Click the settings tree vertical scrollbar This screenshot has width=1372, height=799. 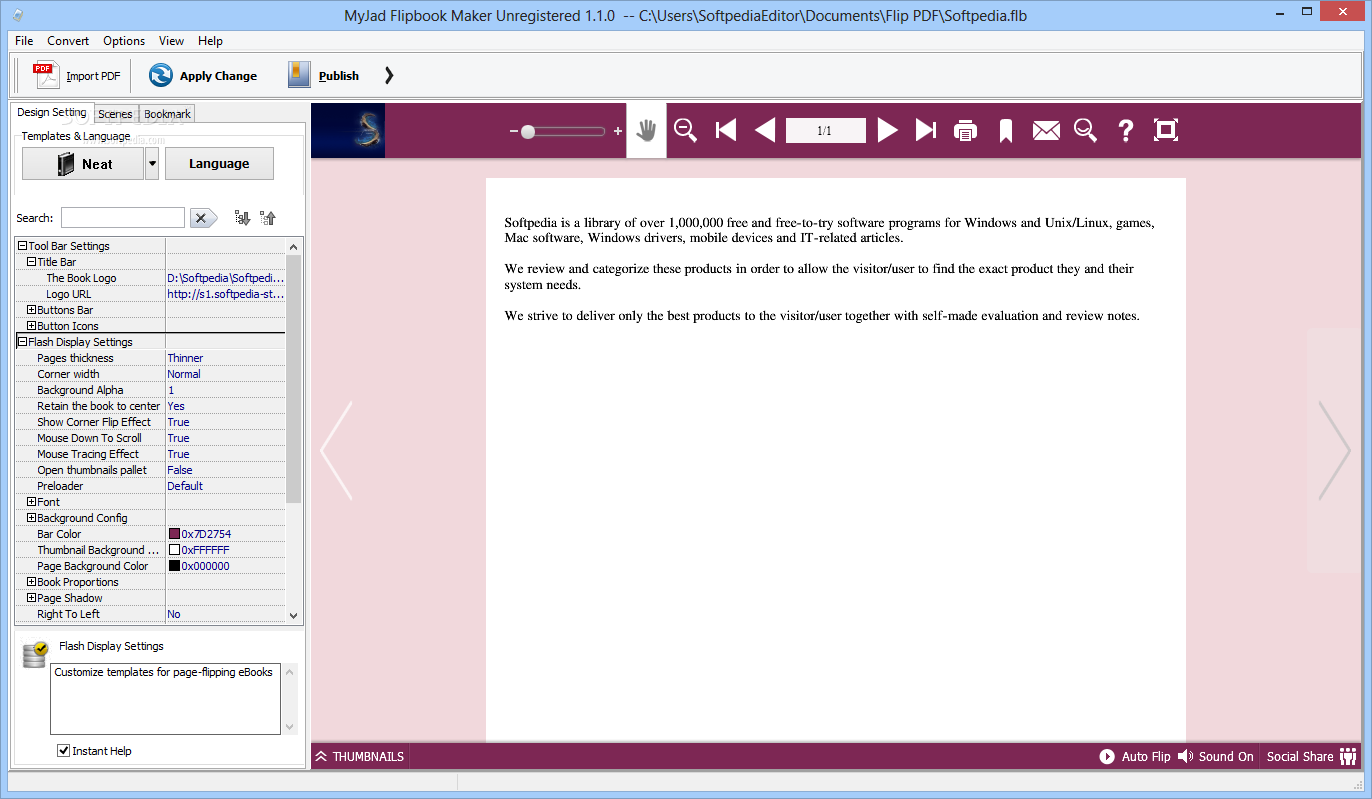pyautogui.click(x=293, y=380)
